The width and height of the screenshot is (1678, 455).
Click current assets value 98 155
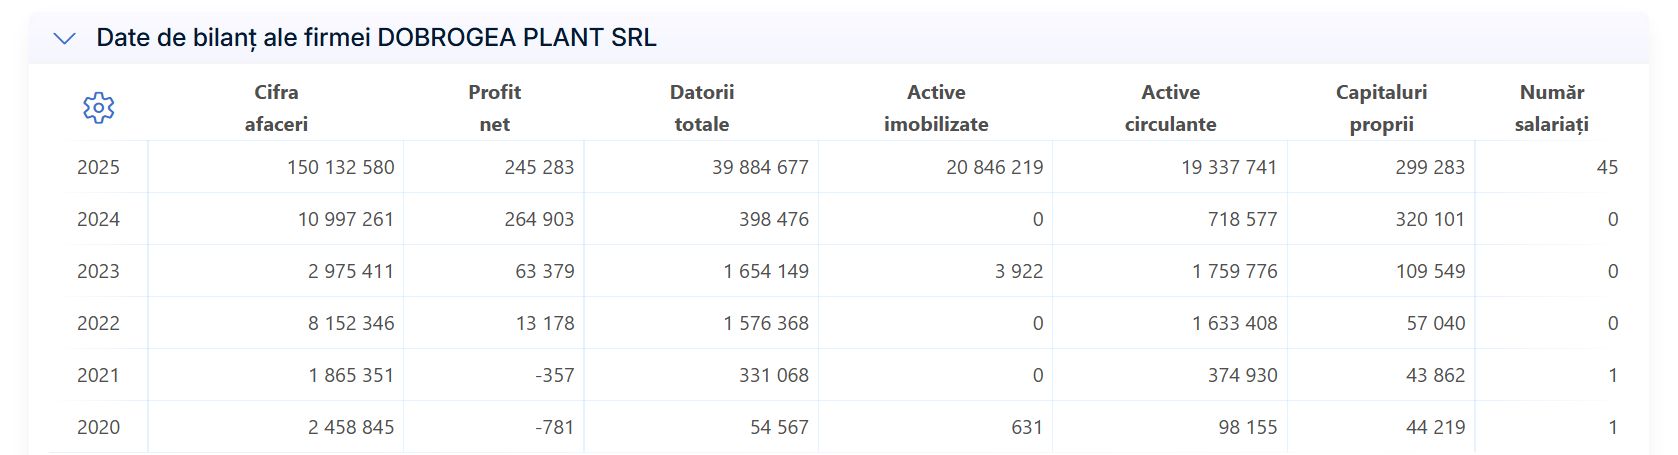point(1248,427)
